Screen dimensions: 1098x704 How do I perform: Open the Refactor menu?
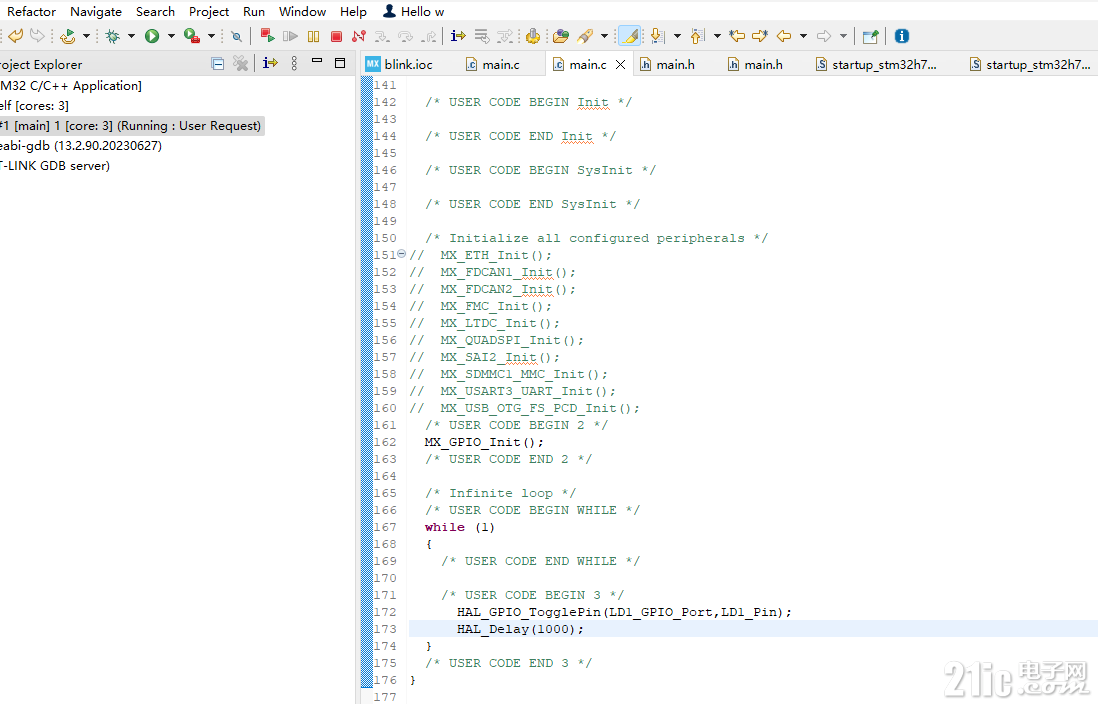(32, 12)
